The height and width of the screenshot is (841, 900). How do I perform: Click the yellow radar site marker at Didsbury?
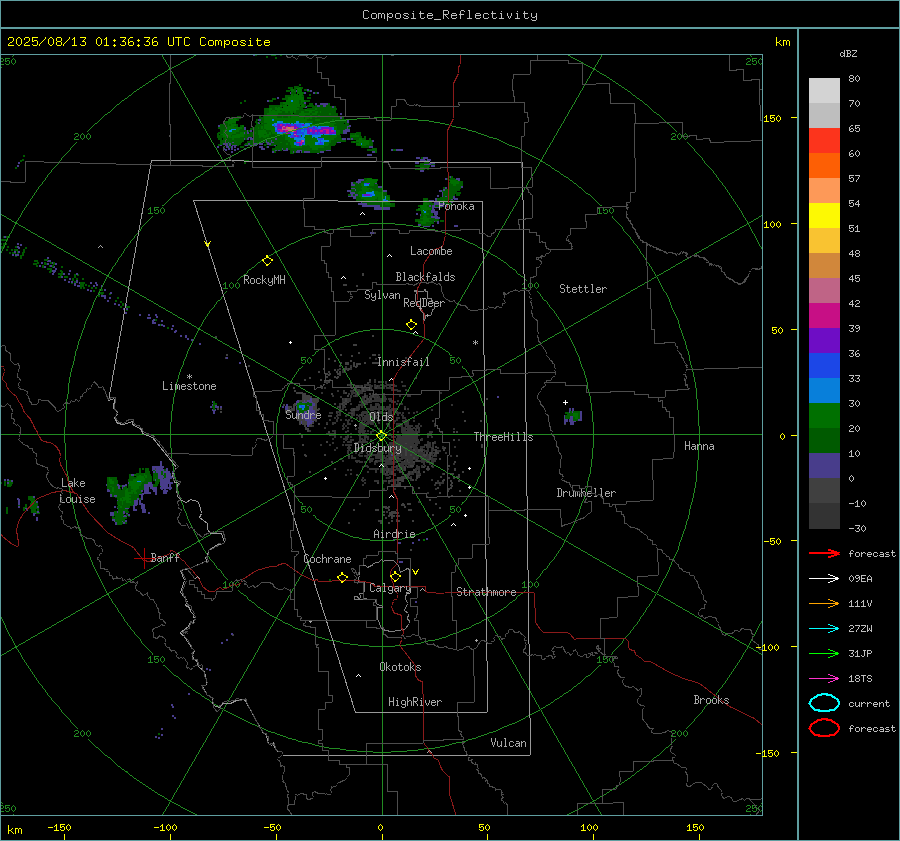click(381, 436)
